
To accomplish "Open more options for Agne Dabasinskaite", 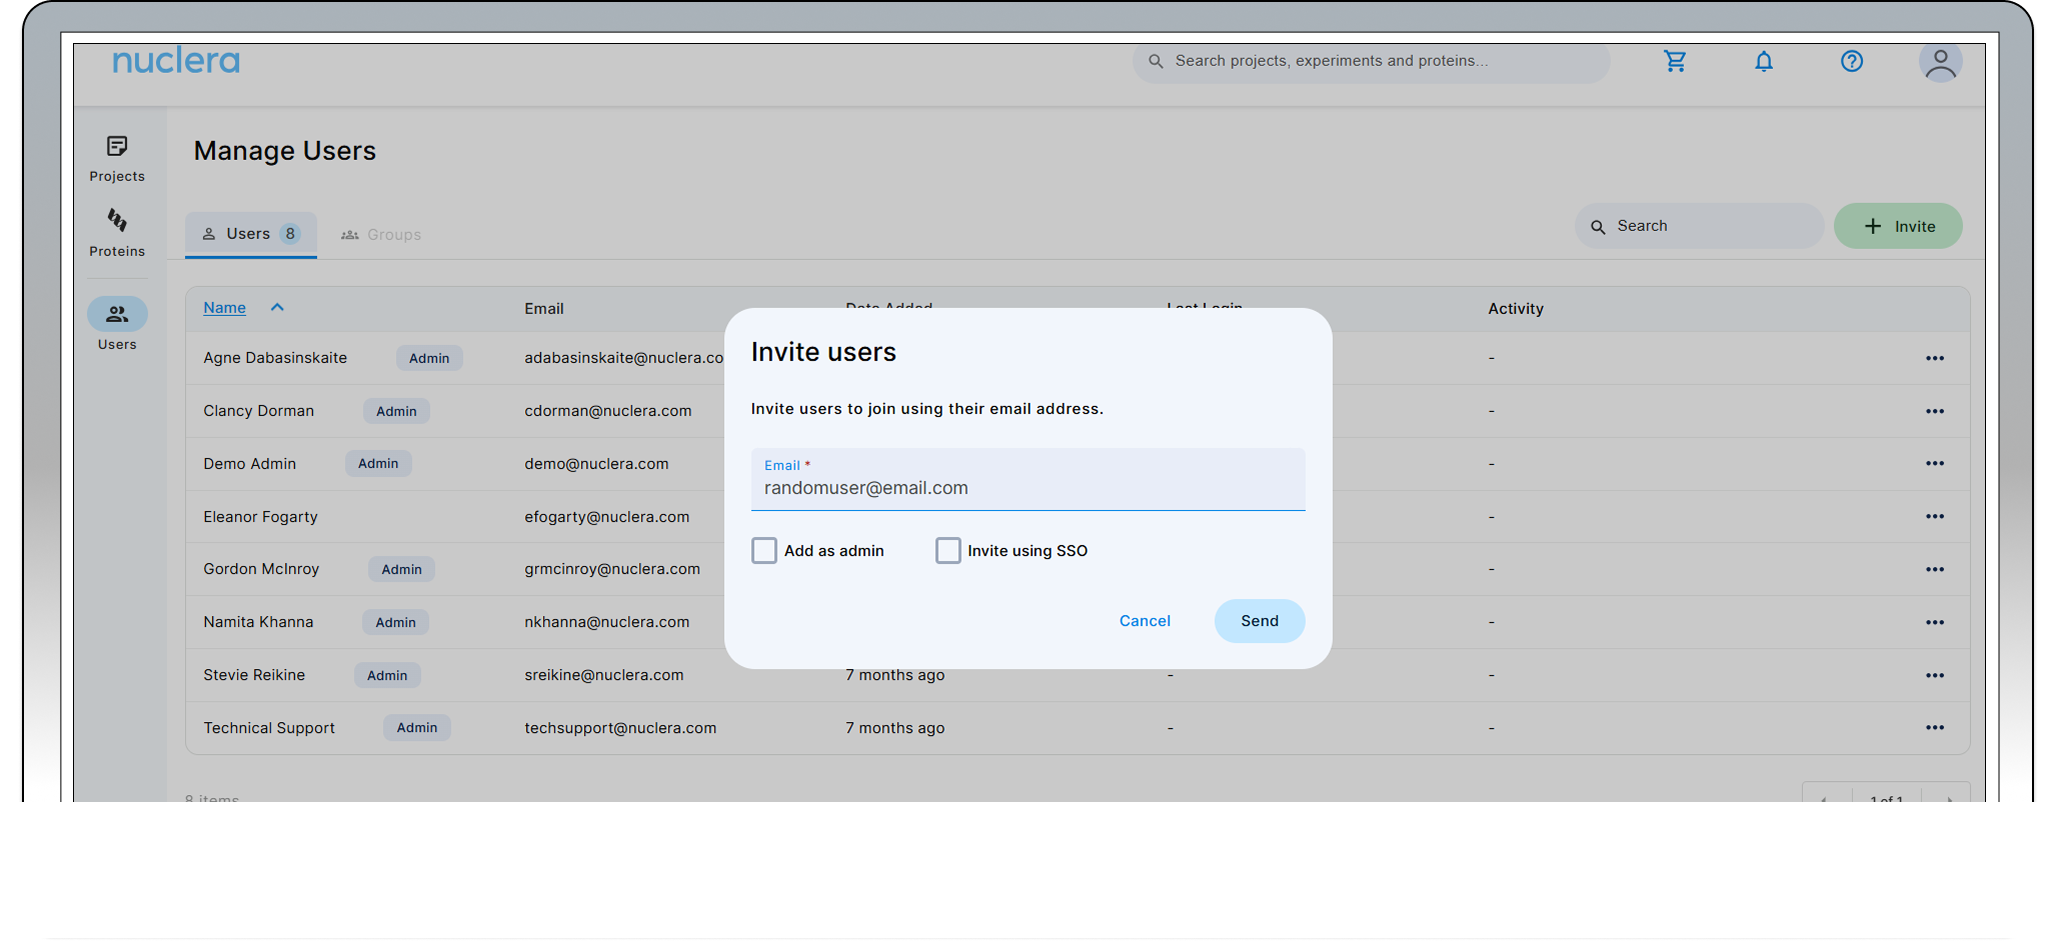I will [x=1934, y=358].
